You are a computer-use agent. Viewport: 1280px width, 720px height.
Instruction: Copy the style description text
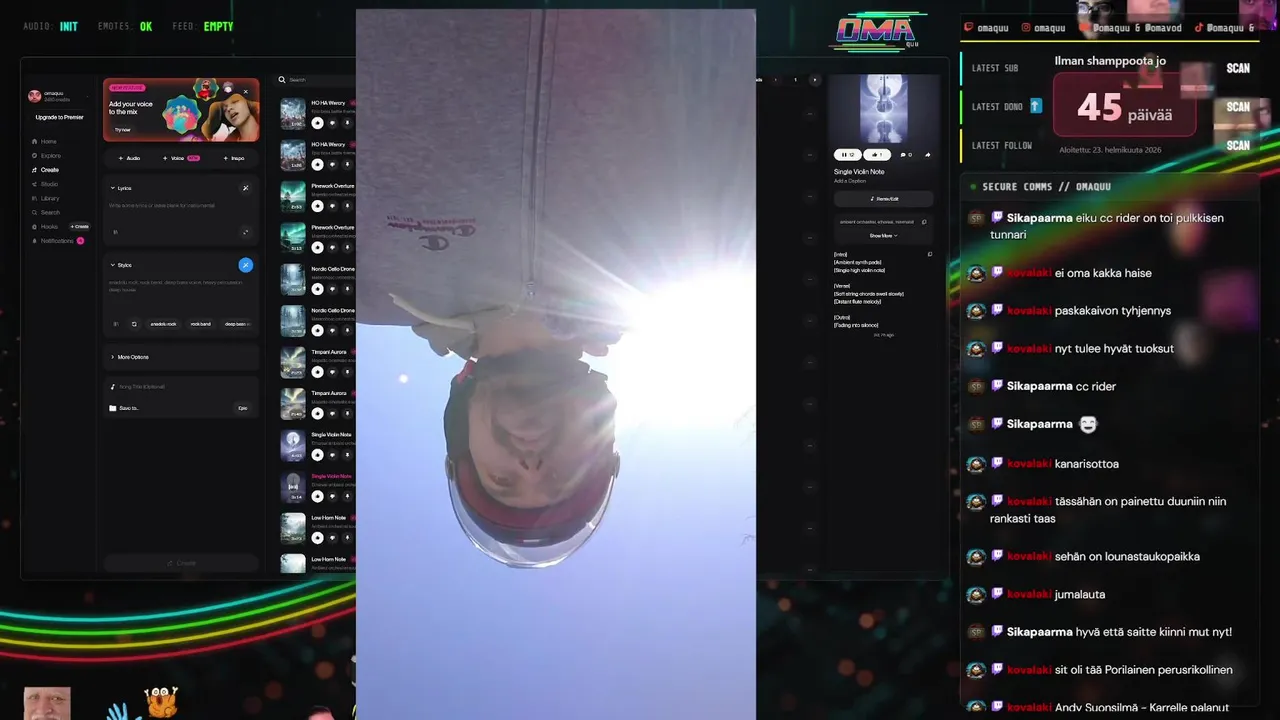pos(924,222)
